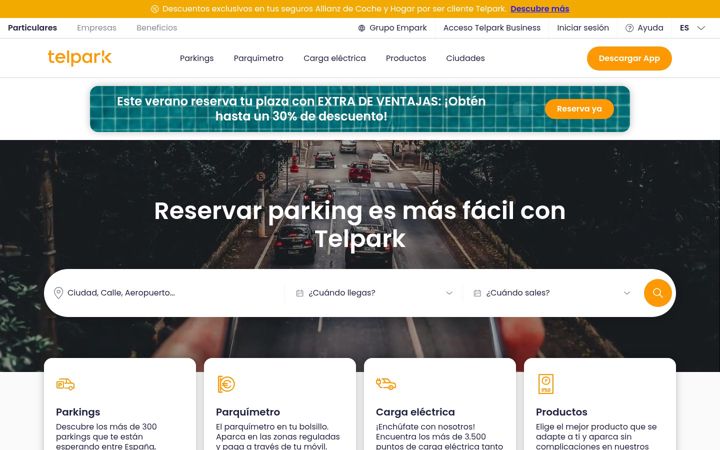Click the Parkings card heading
Image resolution: width=720 pixels, height=450 pixels.
click(78, 412)
